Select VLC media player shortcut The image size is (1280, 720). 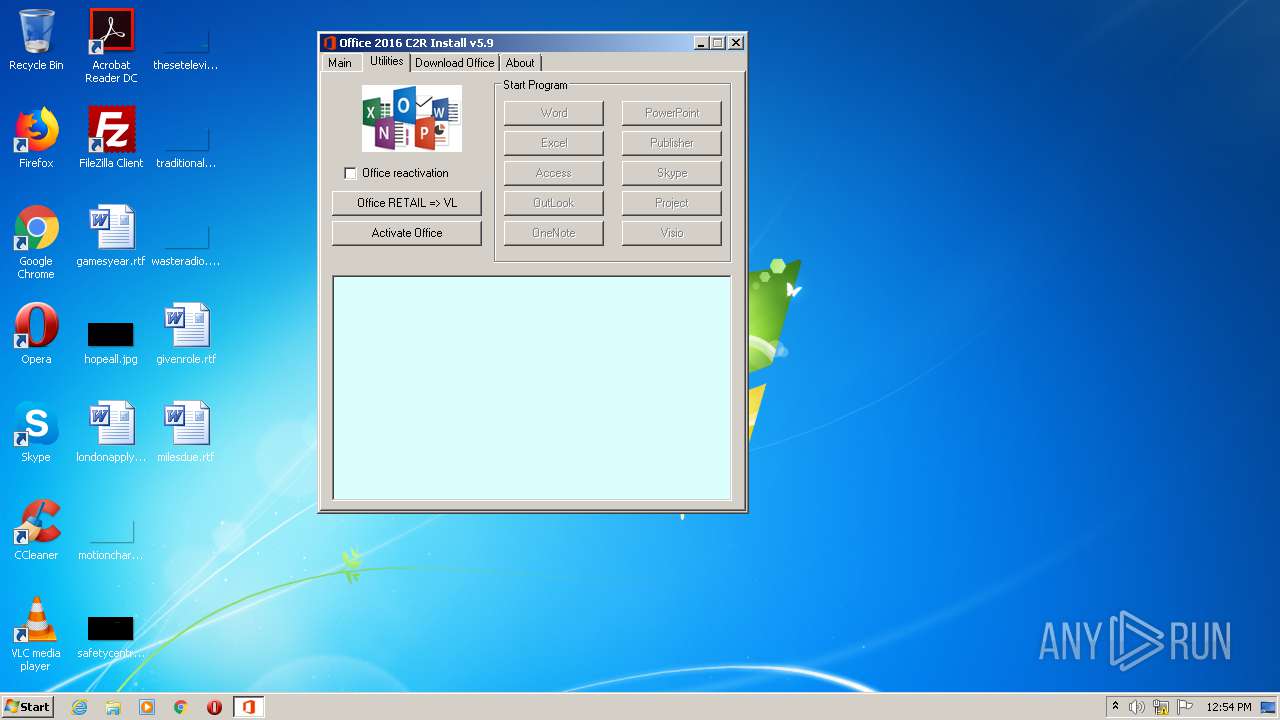pyautogui.click(x=36, y=634)
